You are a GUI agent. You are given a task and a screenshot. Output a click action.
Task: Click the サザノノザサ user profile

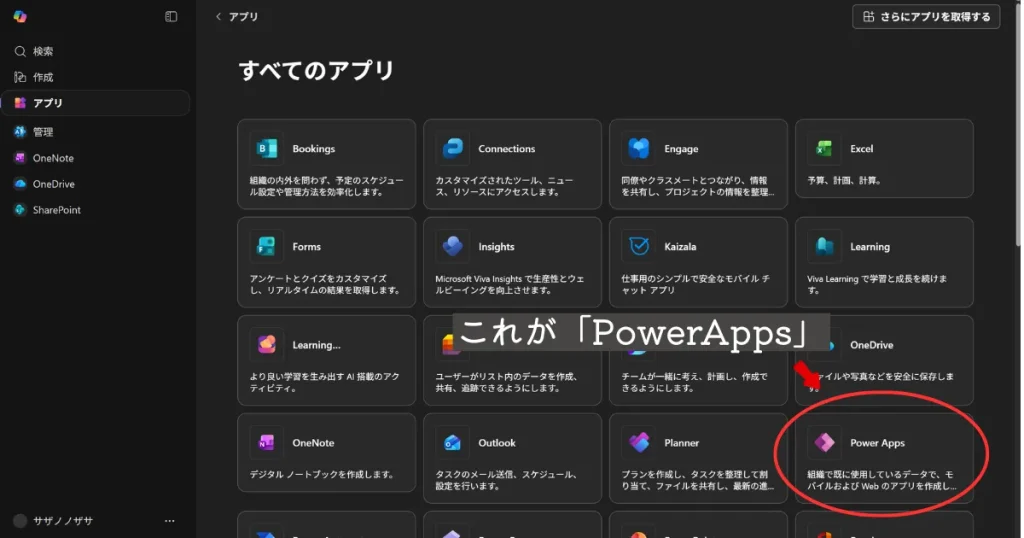pos(60,521)
